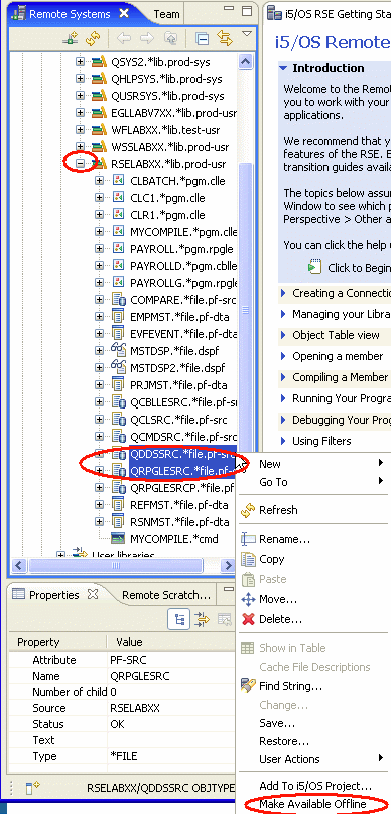
Task: Collapse the Introduction section
Action: point(283,68)
